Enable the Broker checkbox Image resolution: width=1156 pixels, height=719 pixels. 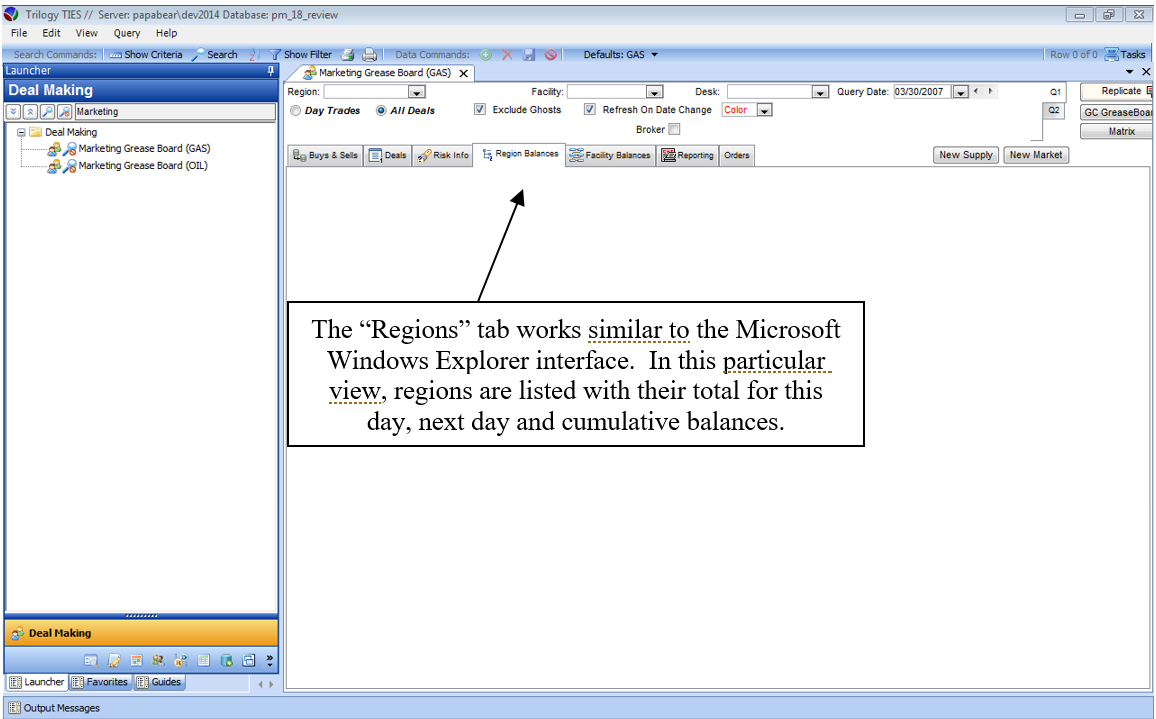click(674, 129)
